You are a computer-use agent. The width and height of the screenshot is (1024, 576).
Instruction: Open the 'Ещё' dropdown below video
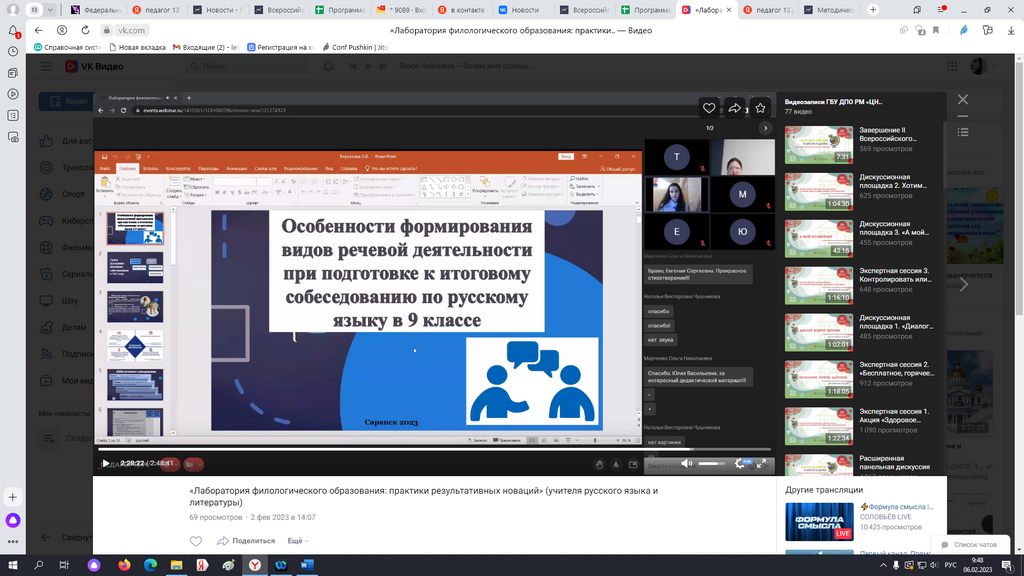tap(297, 541)
